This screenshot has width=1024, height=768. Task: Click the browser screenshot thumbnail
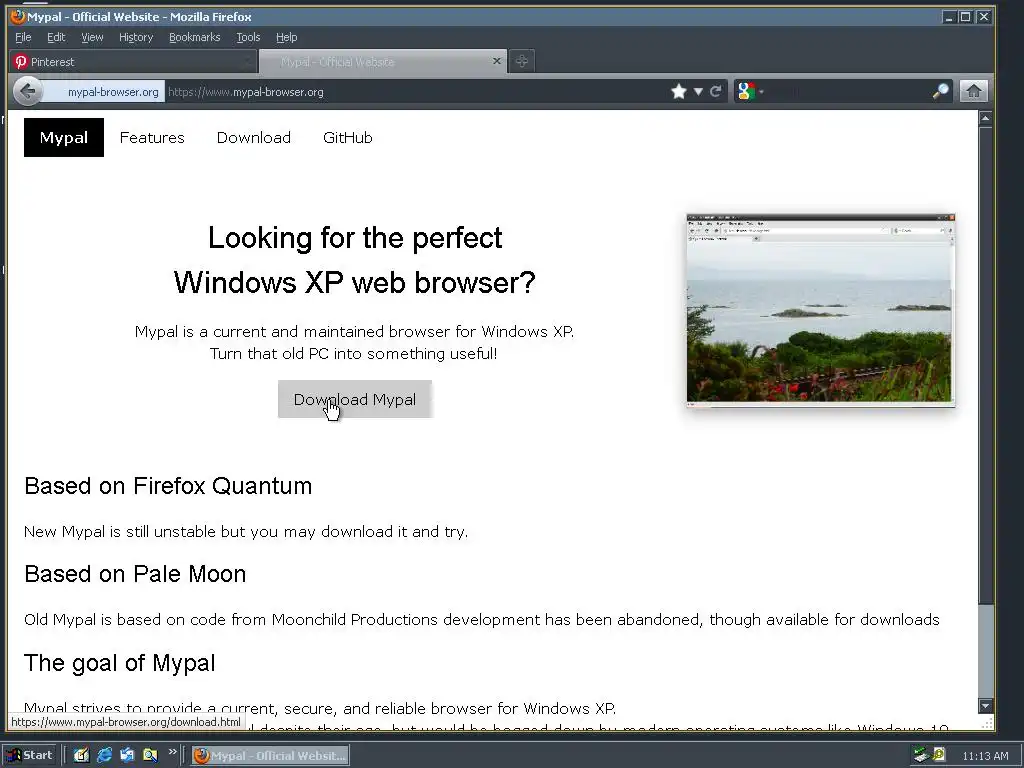coord(821,310)
